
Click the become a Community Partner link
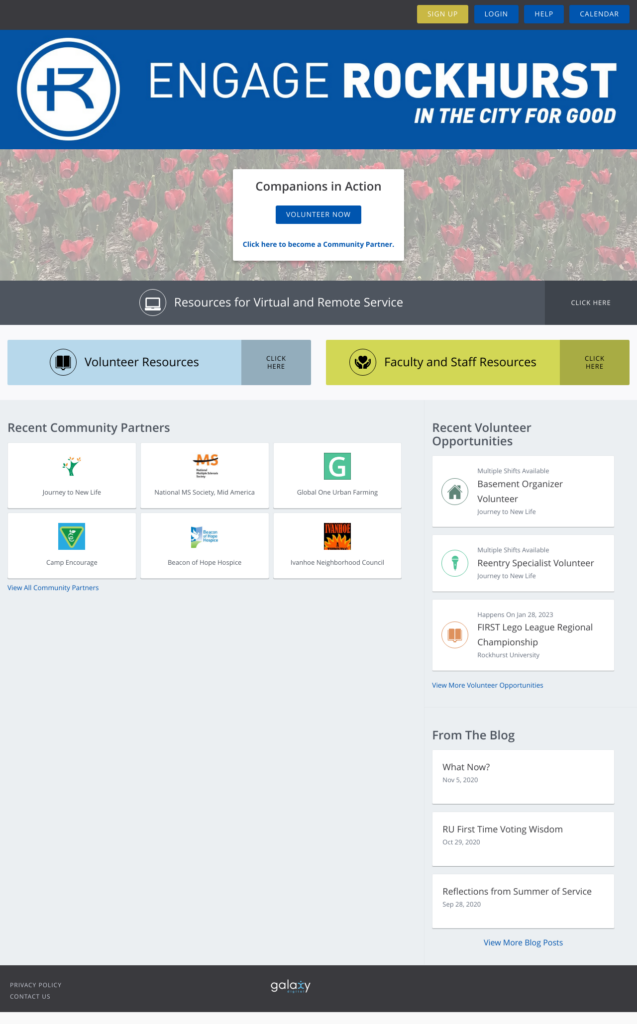(318, 244)
